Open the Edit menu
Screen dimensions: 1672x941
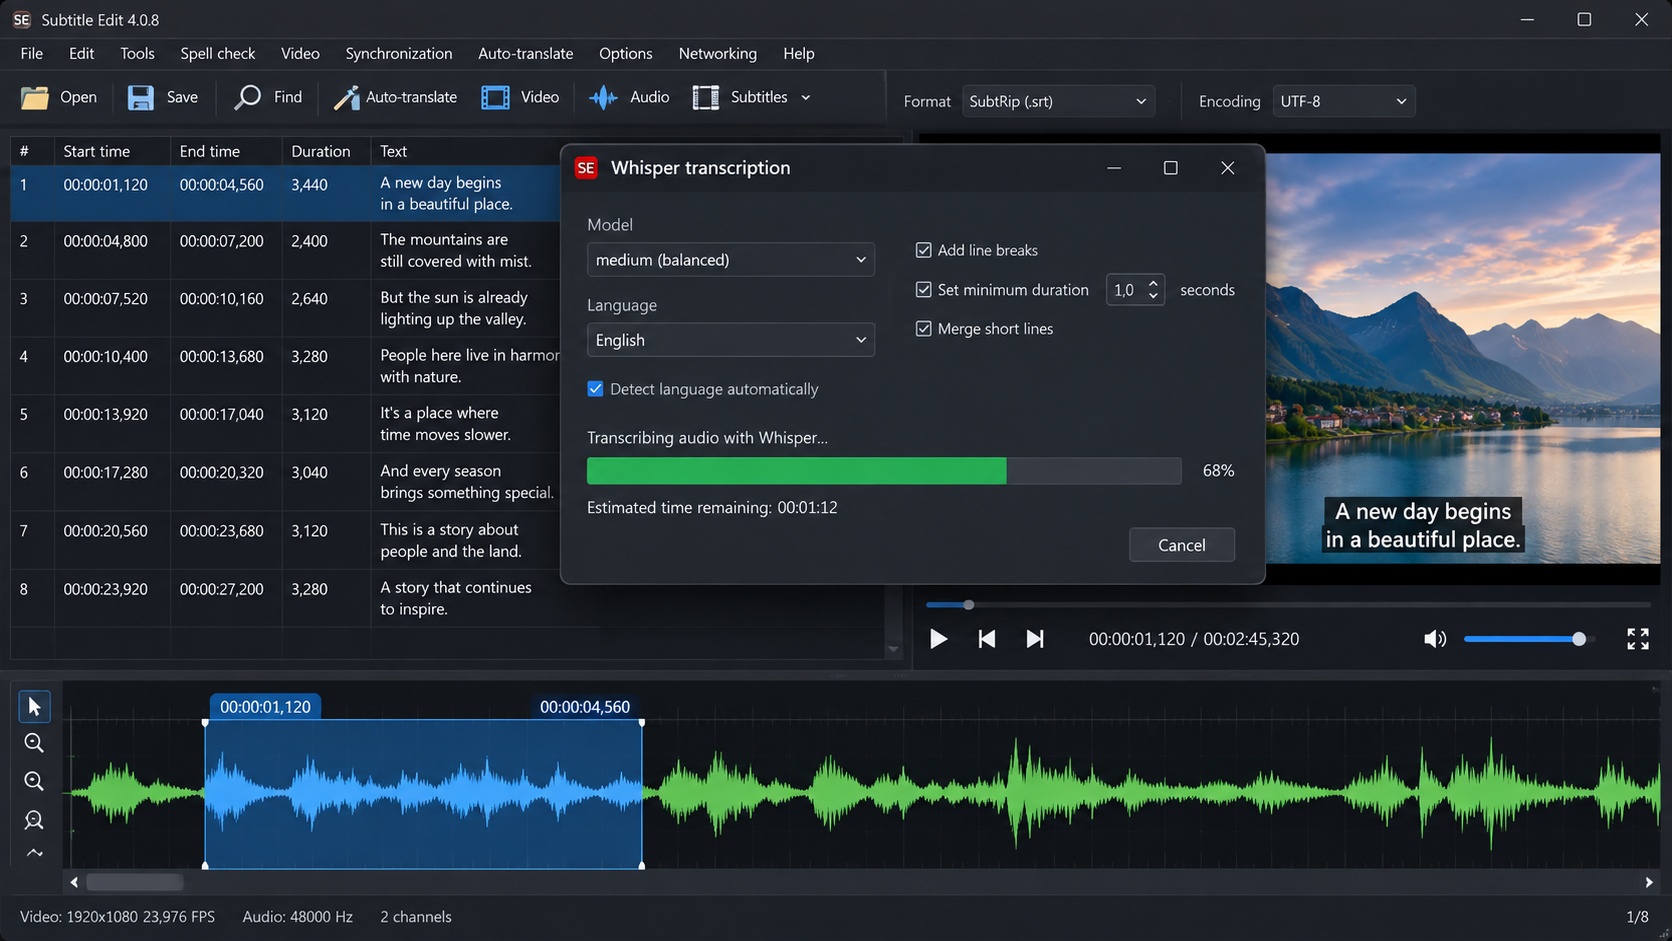82,53
